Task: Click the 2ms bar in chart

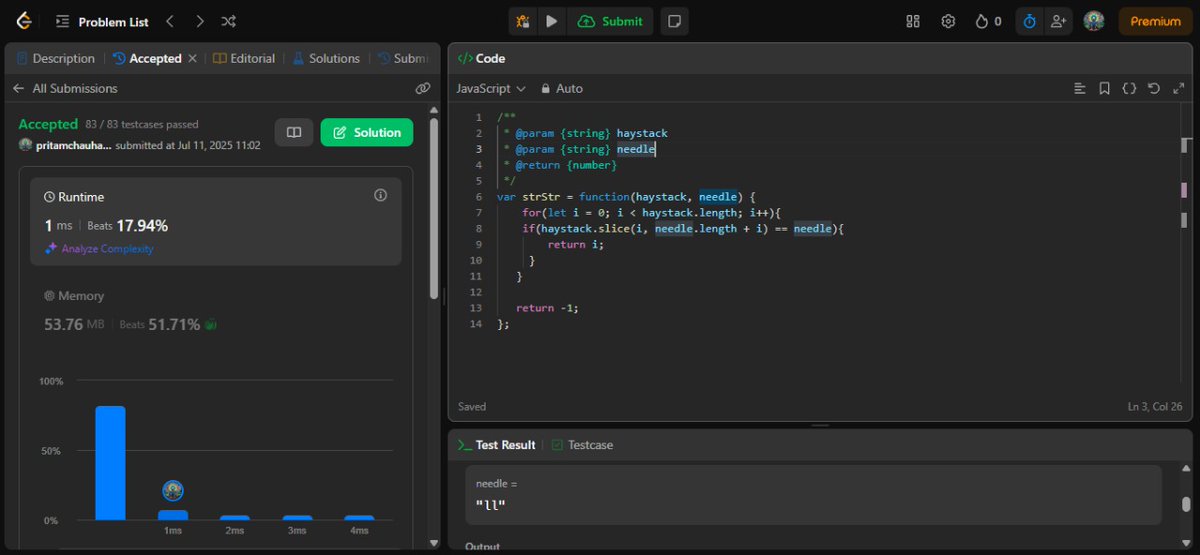Action: (235, 517)
